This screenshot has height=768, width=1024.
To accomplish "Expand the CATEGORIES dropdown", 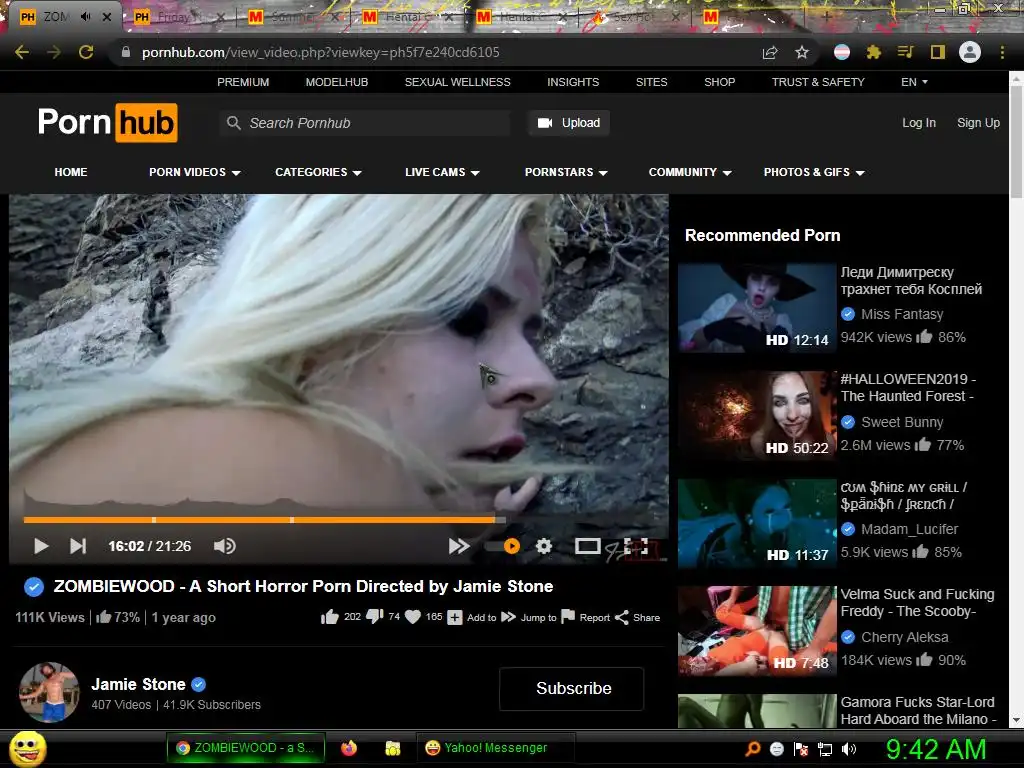I will (x=318, y=172).
